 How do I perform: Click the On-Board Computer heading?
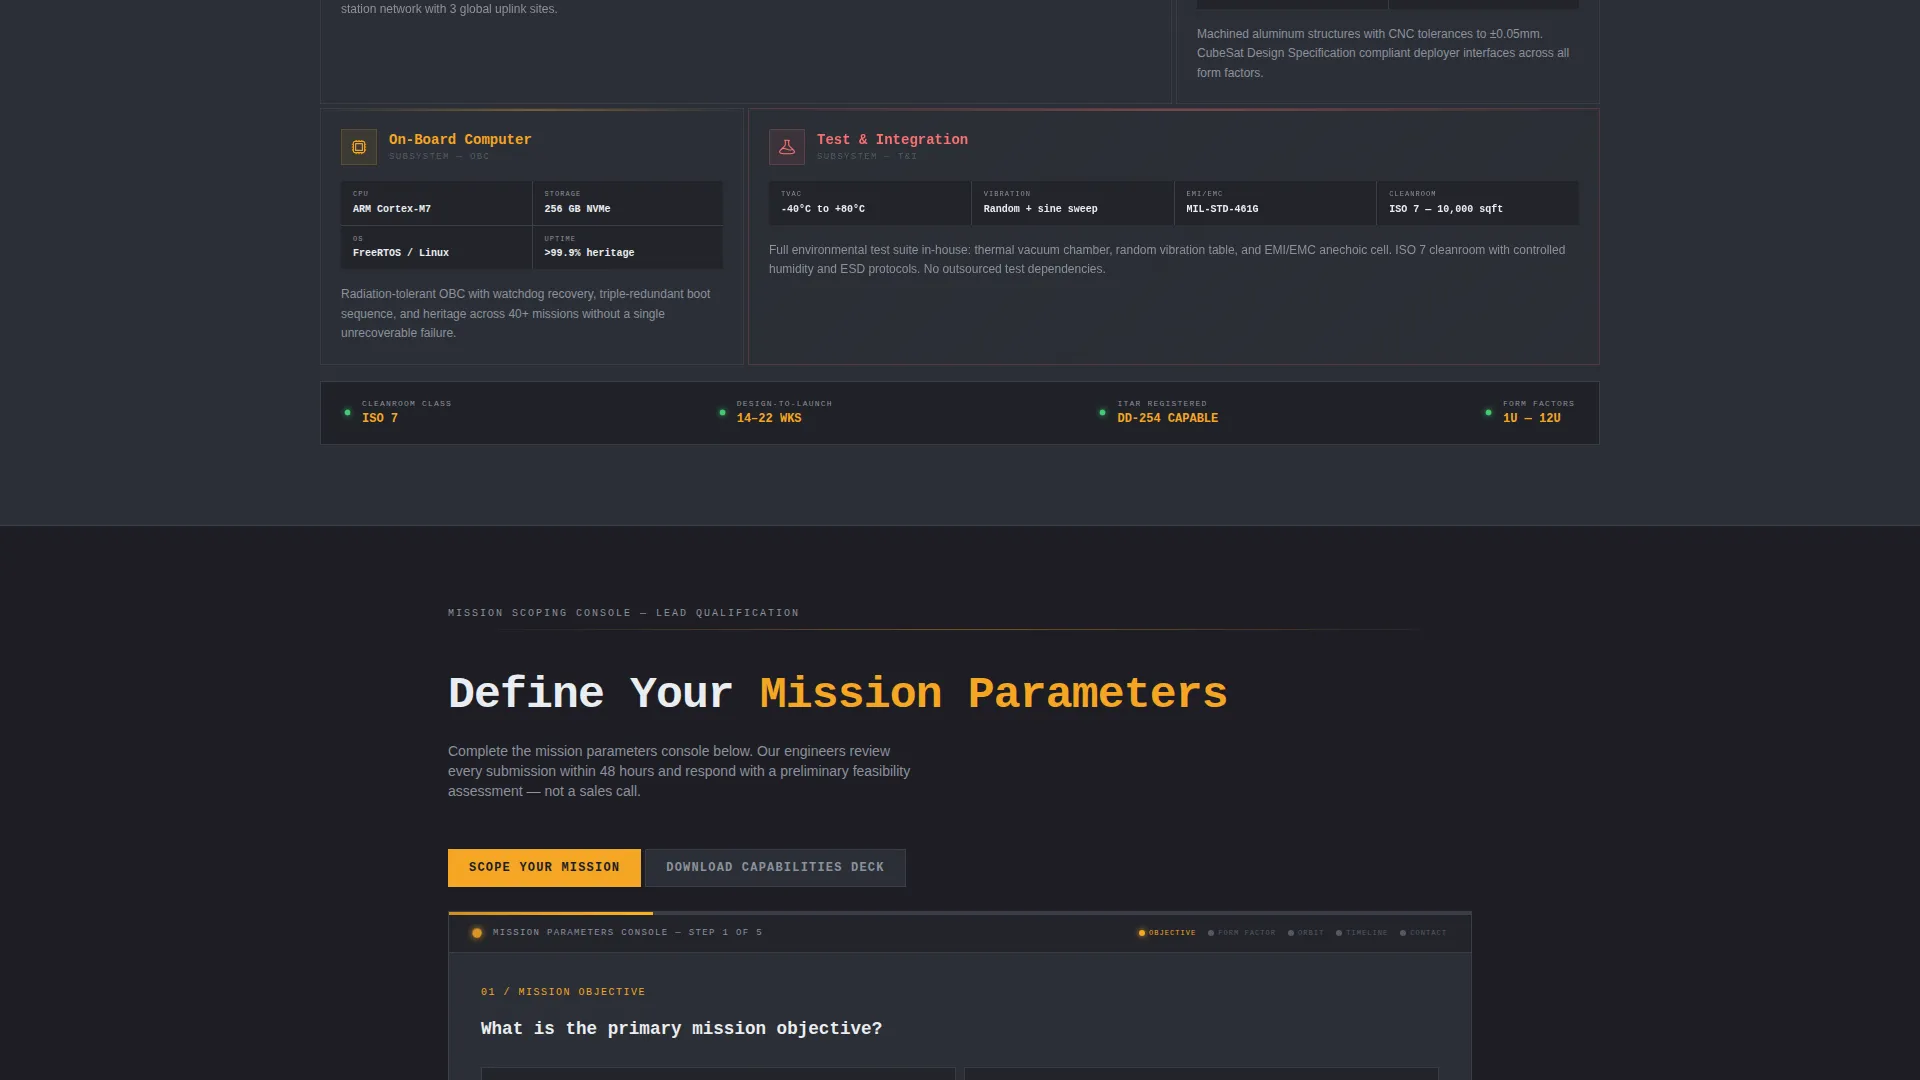pos(460,140)
